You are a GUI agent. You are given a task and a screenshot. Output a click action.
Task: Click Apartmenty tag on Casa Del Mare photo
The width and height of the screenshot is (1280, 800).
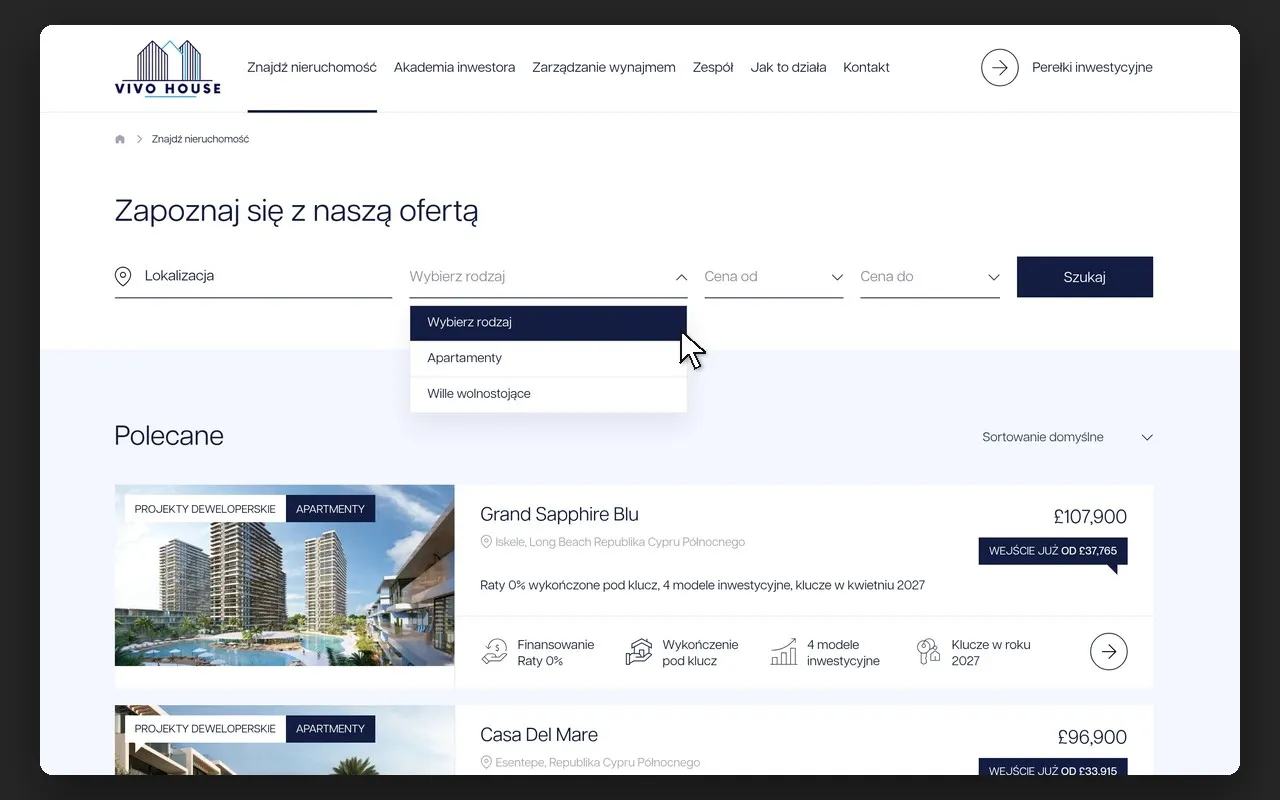coord(330,729)
